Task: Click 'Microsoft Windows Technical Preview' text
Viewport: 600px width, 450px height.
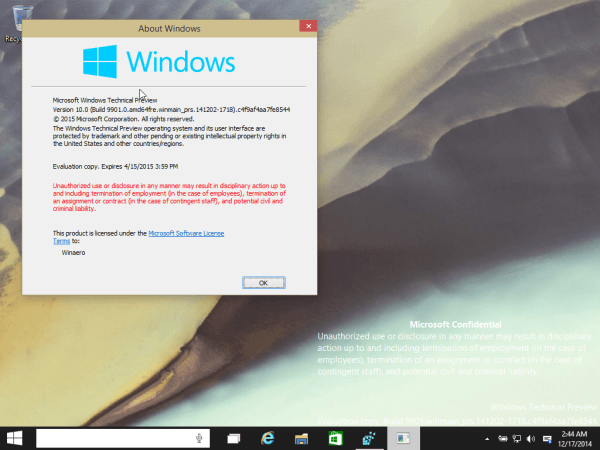Action: pos(105,100)
